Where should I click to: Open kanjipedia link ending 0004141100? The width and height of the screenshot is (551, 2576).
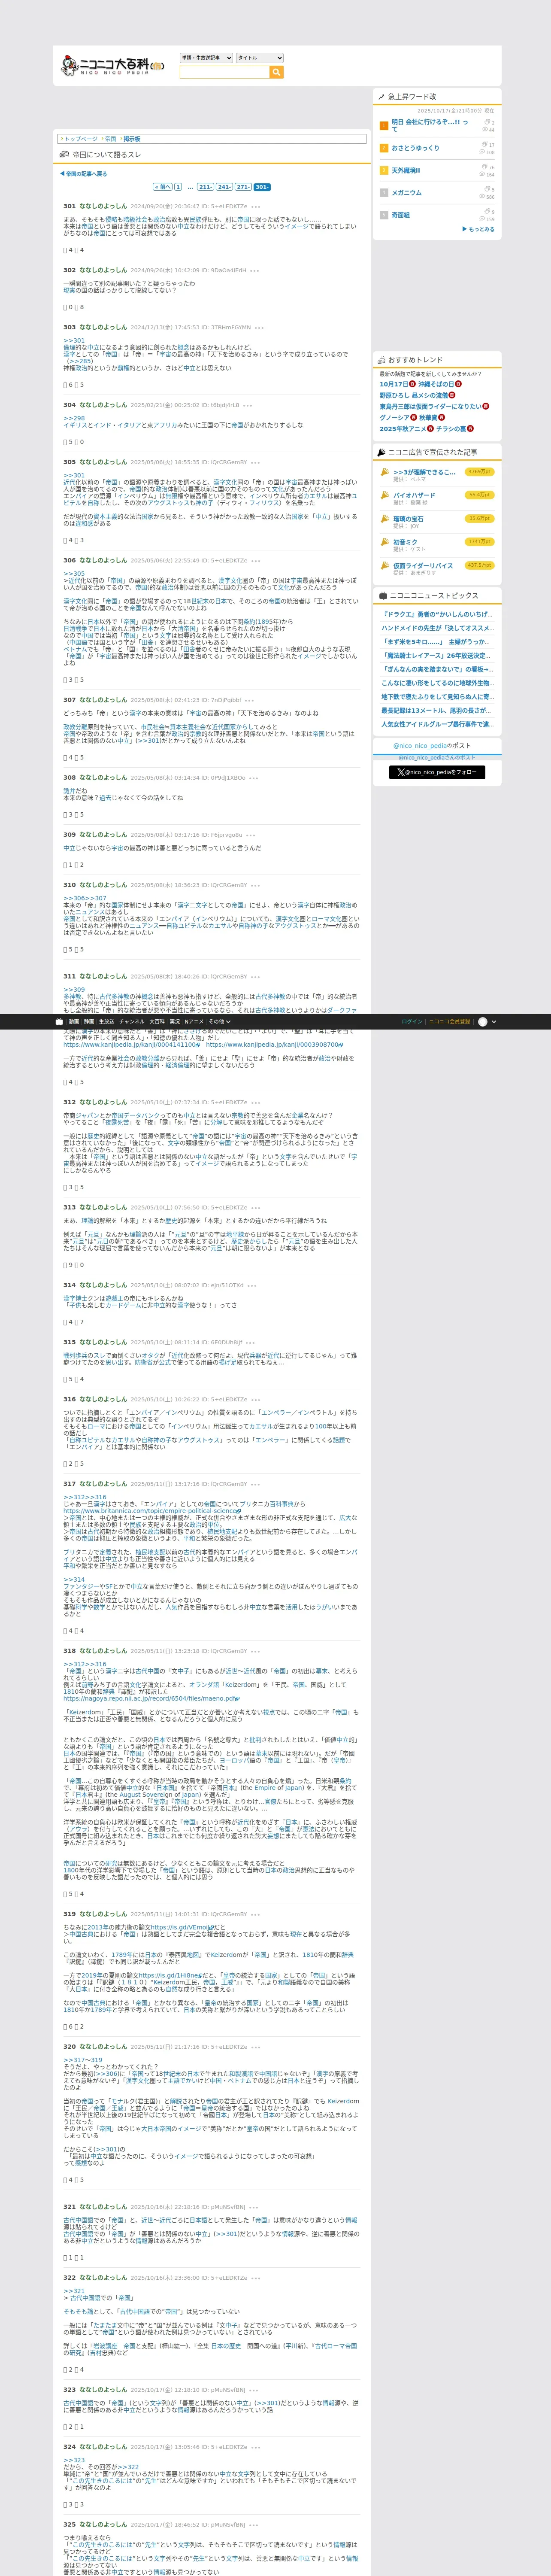[132, 1044]
